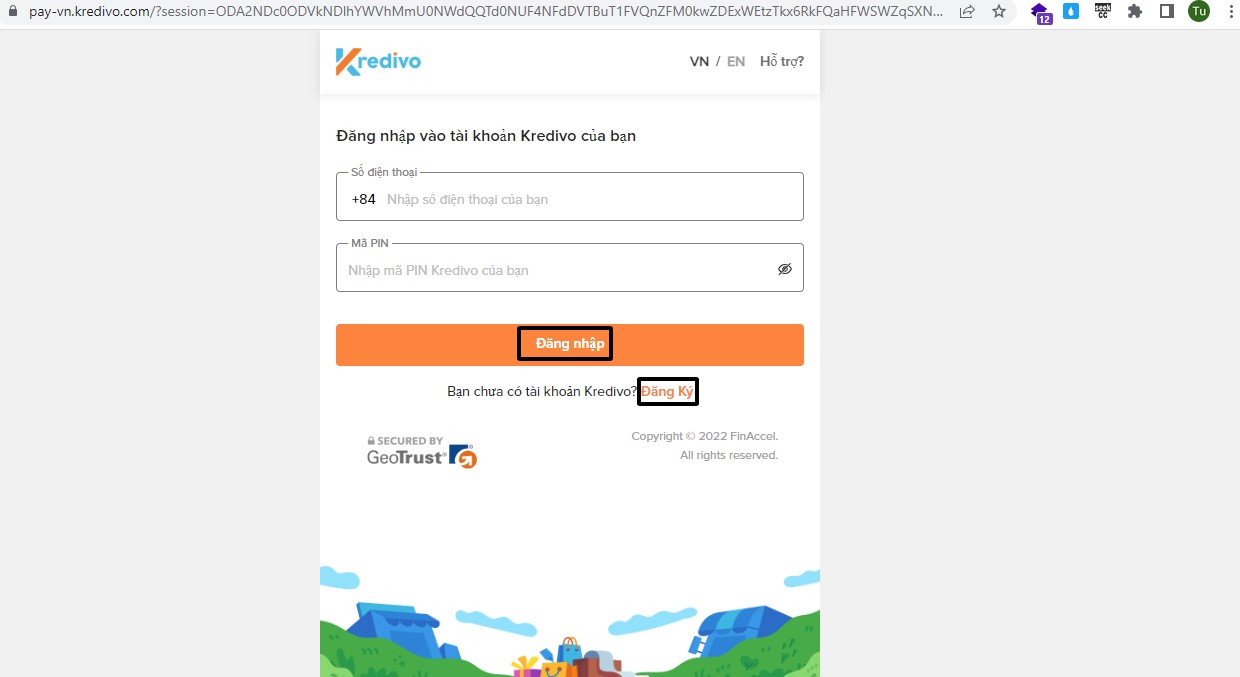Open the Tu profile avatar
1240x677 pixels.
(1199, 12)
